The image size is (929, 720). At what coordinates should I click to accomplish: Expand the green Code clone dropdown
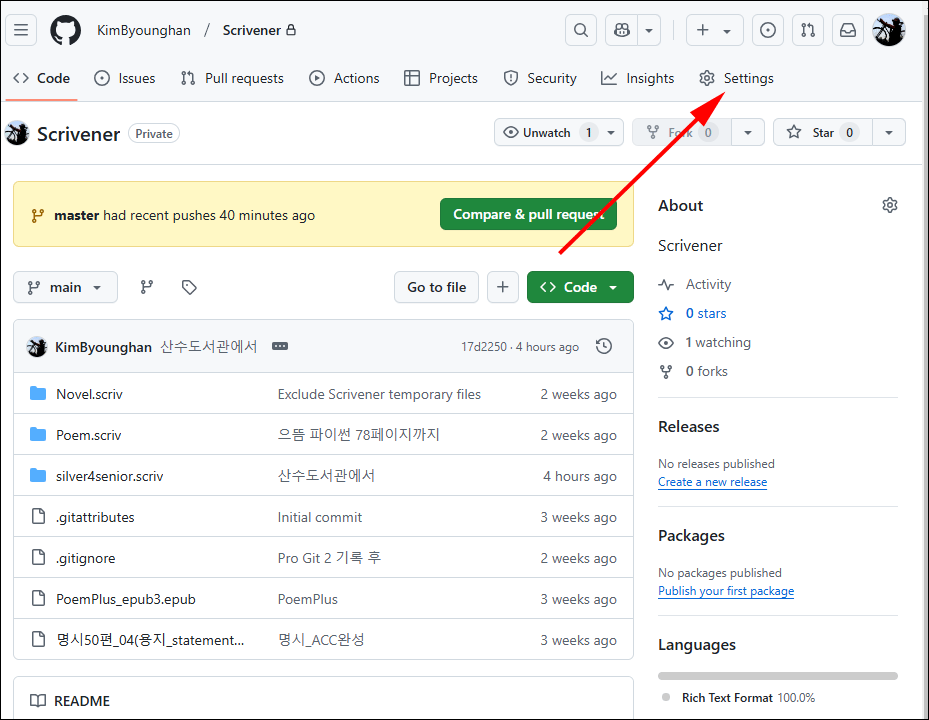tap(580, 287)
